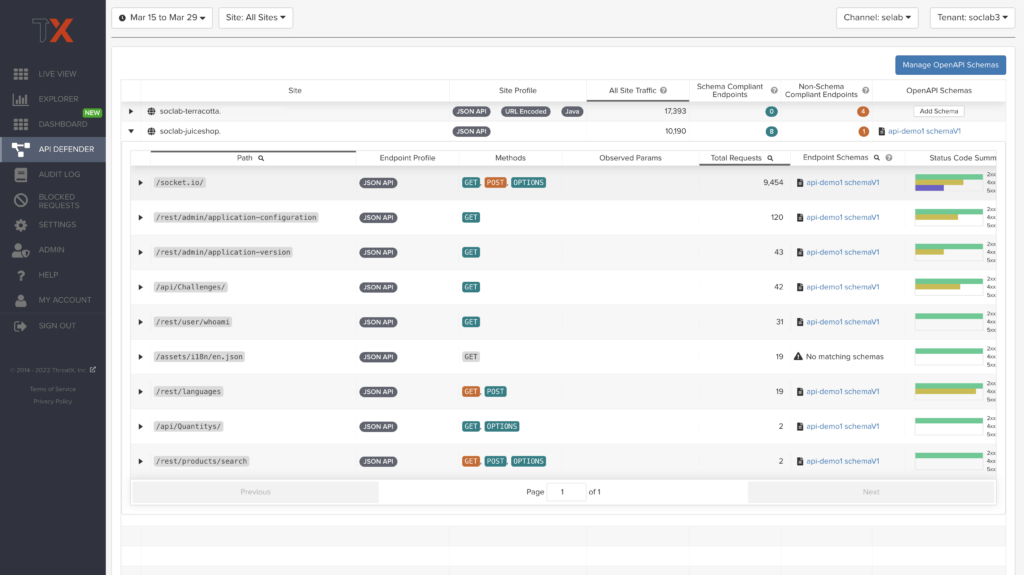Click No matching schemas warning icon
This screenshot has height=575, width=1024.
(x=798, y=357)
